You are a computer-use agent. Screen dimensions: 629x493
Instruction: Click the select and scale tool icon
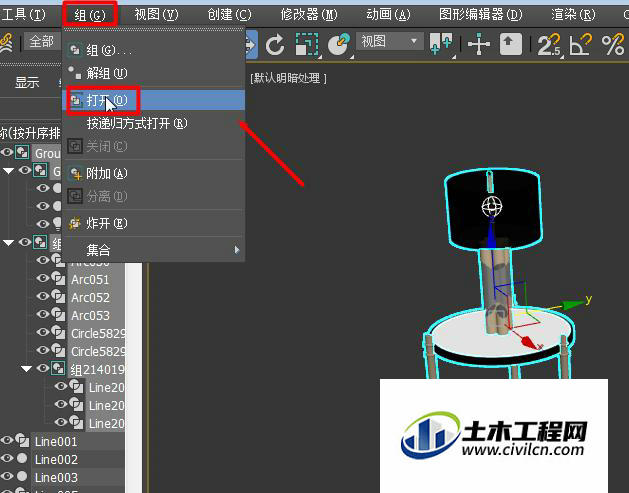(307, 45)
